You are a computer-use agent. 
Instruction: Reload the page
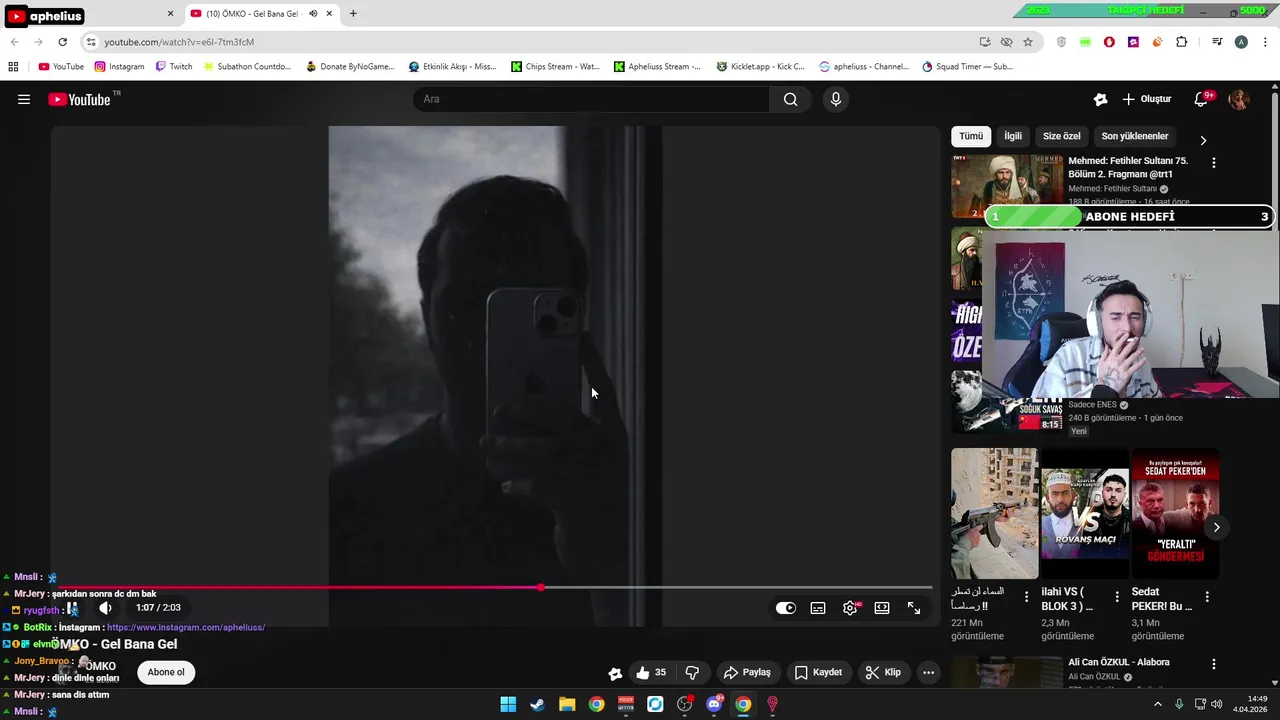click(62, 42)
